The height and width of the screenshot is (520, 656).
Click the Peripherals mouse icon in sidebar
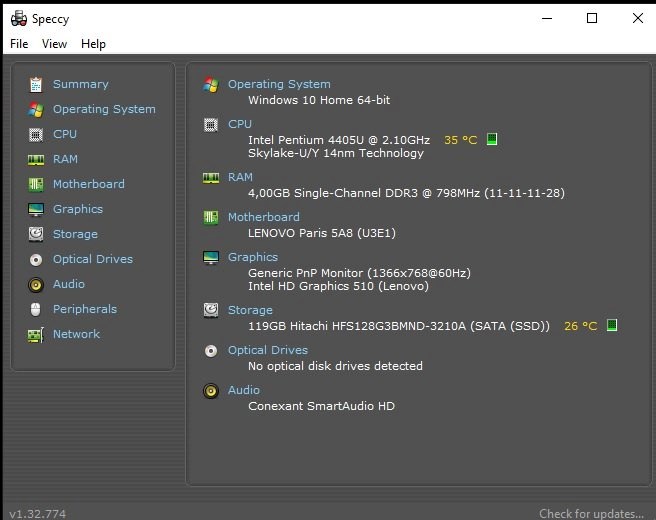(36, 310)
